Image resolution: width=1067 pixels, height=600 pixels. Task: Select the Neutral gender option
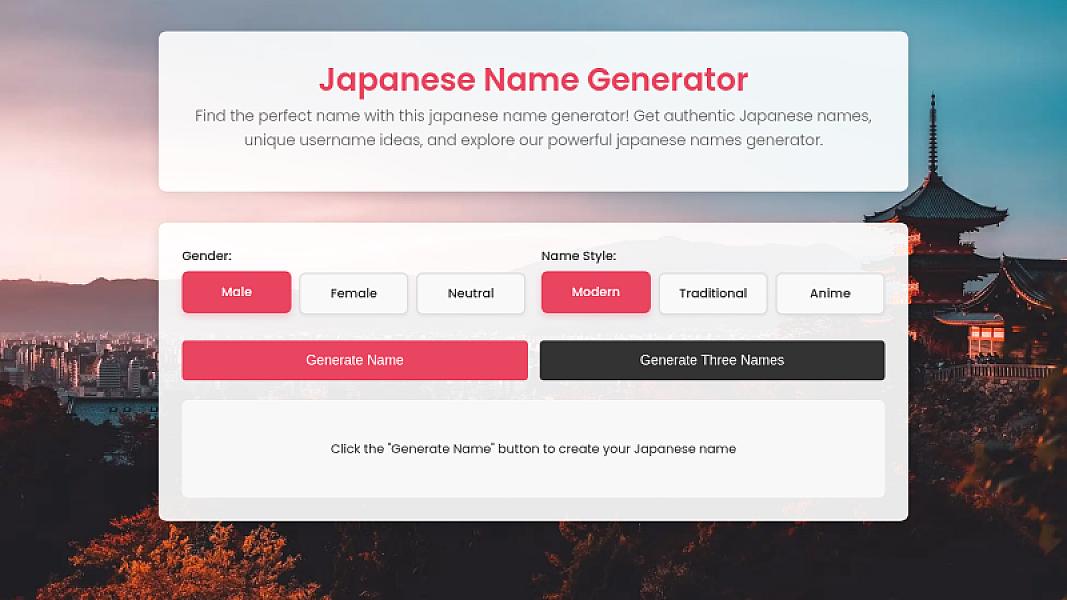coord(470,293)
